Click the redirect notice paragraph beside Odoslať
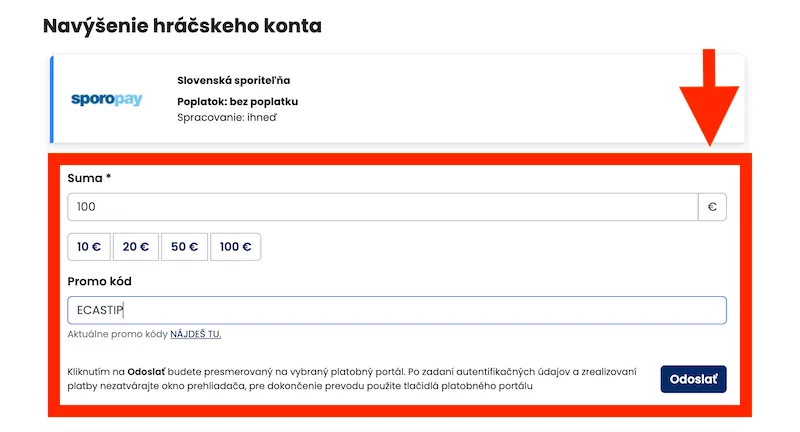 click(352, 379)
